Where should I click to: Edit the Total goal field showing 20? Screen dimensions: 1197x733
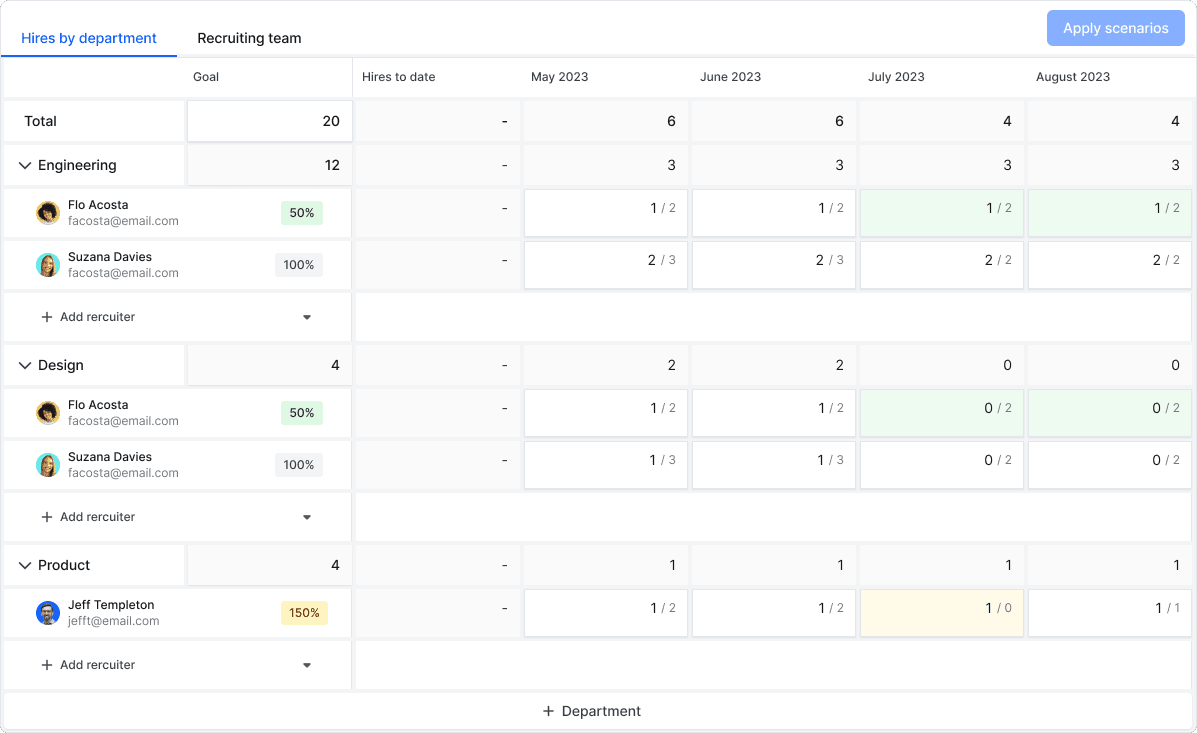point(268,121)
